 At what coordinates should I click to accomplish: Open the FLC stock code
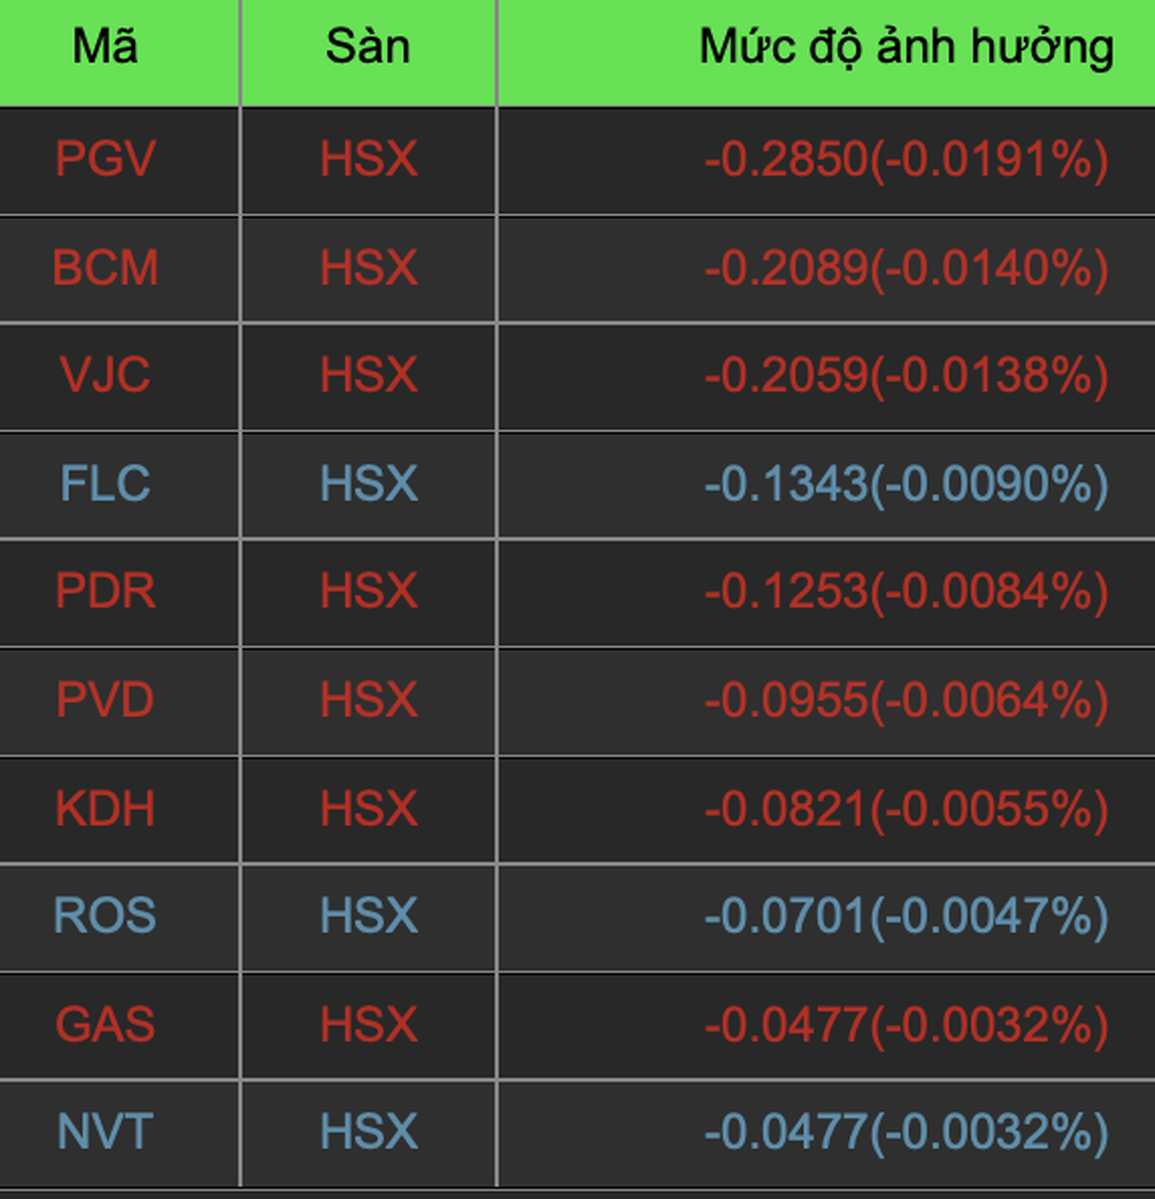105,484
